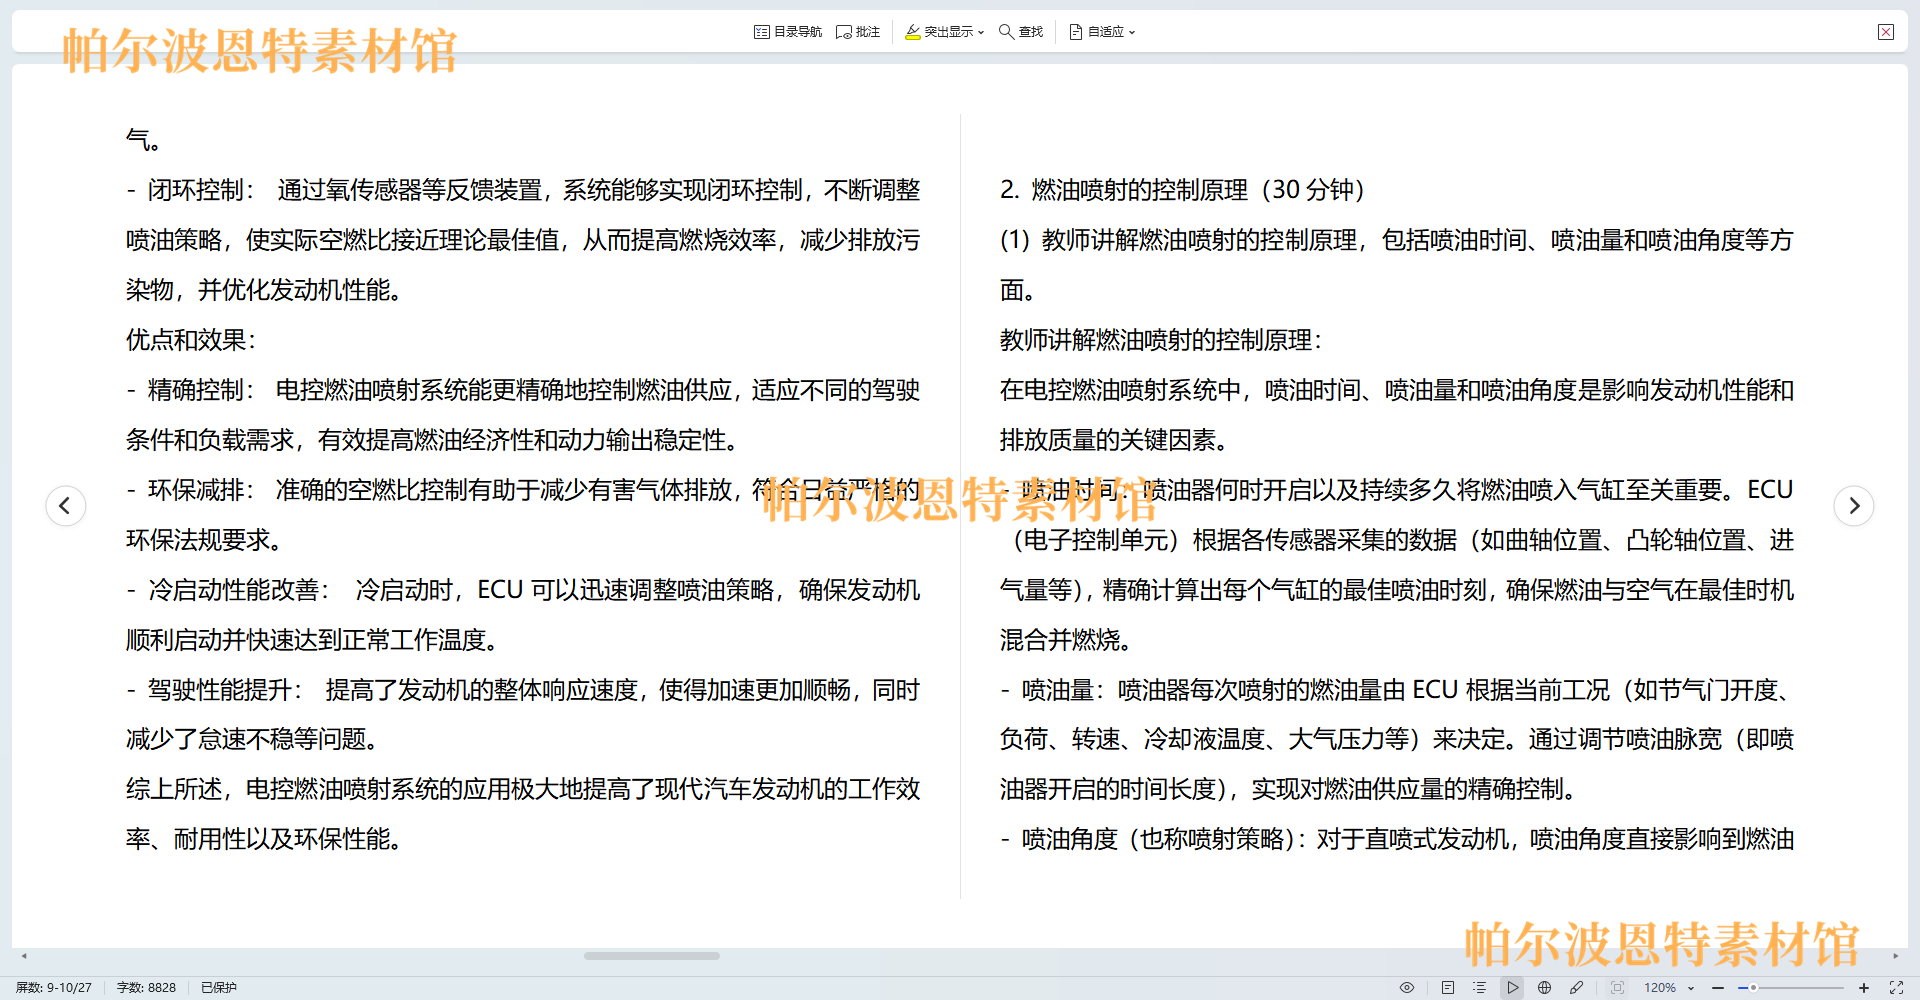Toggle eye protection mode in the status bar
1920x1000 pixels.
[1407, 987]
